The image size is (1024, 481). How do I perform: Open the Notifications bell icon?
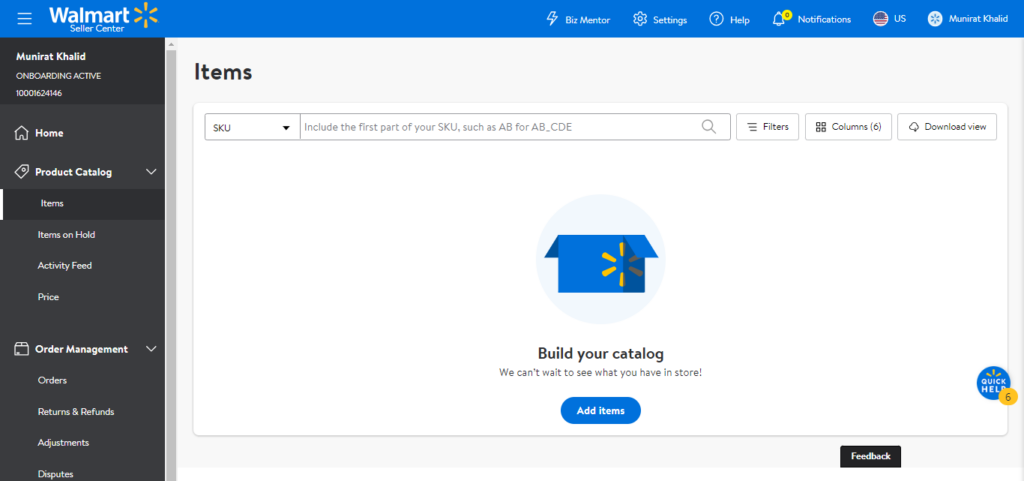[779, 19]
